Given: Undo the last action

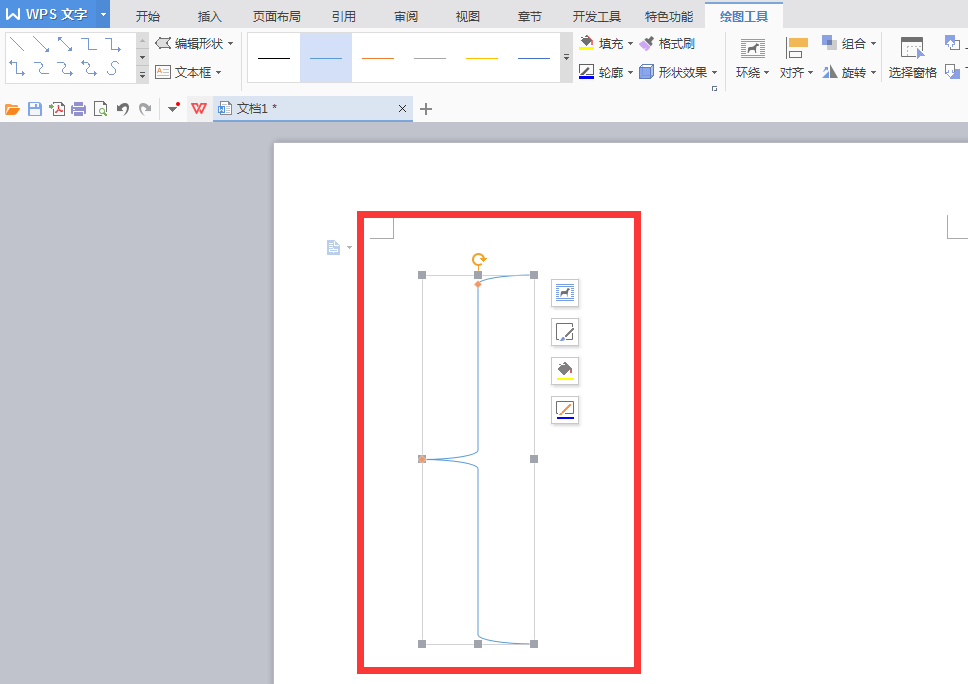Looking at the screenshot, I should tap(123, 109).
